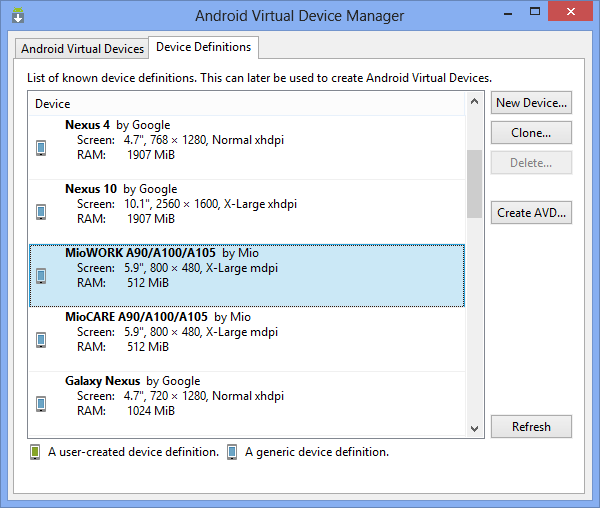The width and height of the screenshot is (600, 508).
Task: Click the Nexus 10 device icon
Action: click(x=41, y=212)
